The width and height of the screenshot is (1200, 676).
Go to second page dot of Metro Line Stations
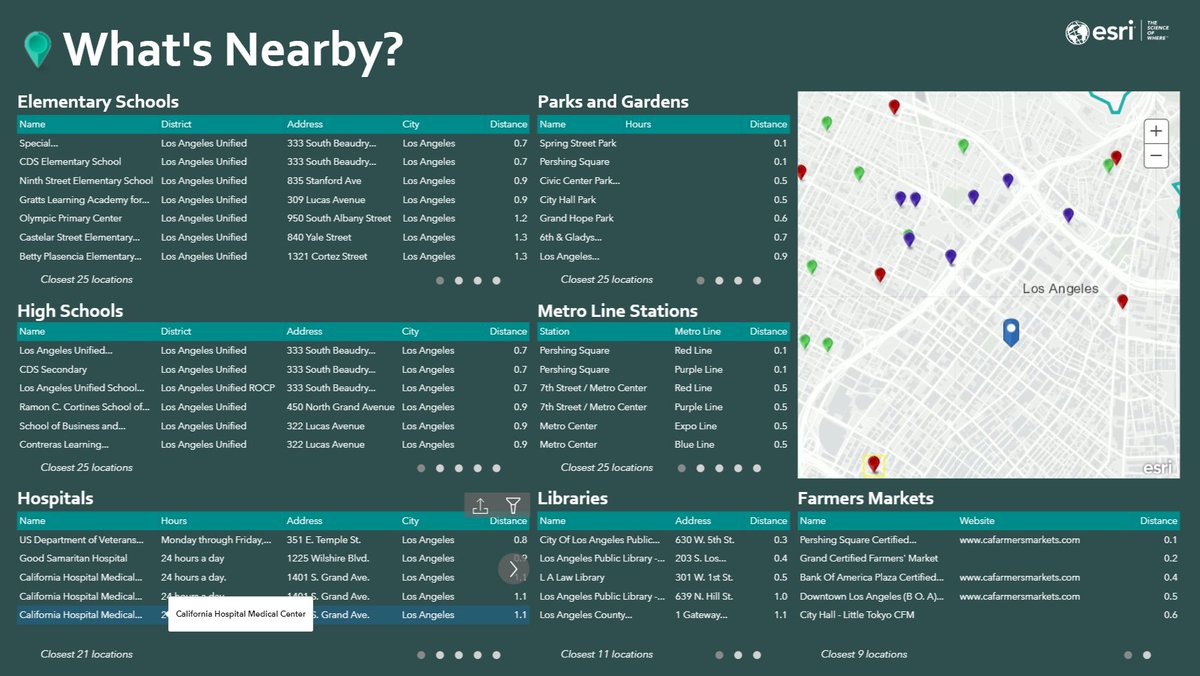point(701,468)
